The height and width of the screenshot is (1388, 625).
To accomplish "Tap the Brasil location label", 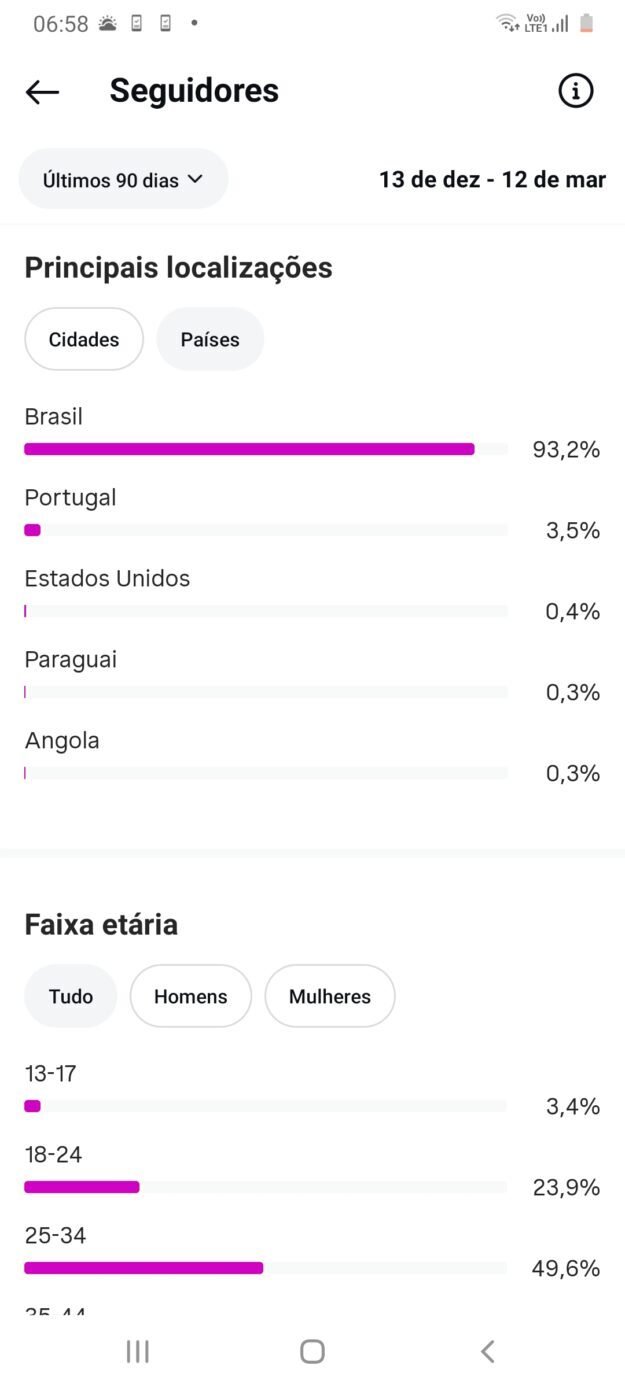I will [x=53, y=417].
